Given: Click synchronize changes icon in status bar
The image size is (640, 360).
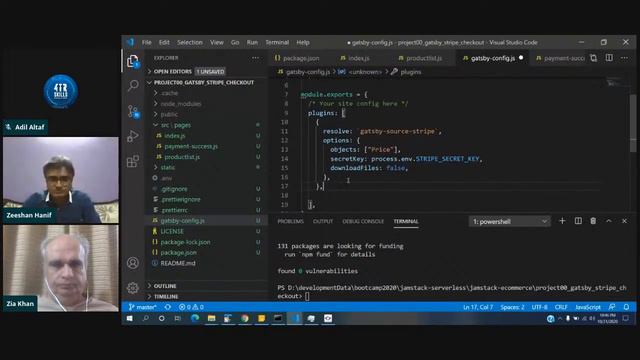Looking at the screenshot, I should point(168,307).
